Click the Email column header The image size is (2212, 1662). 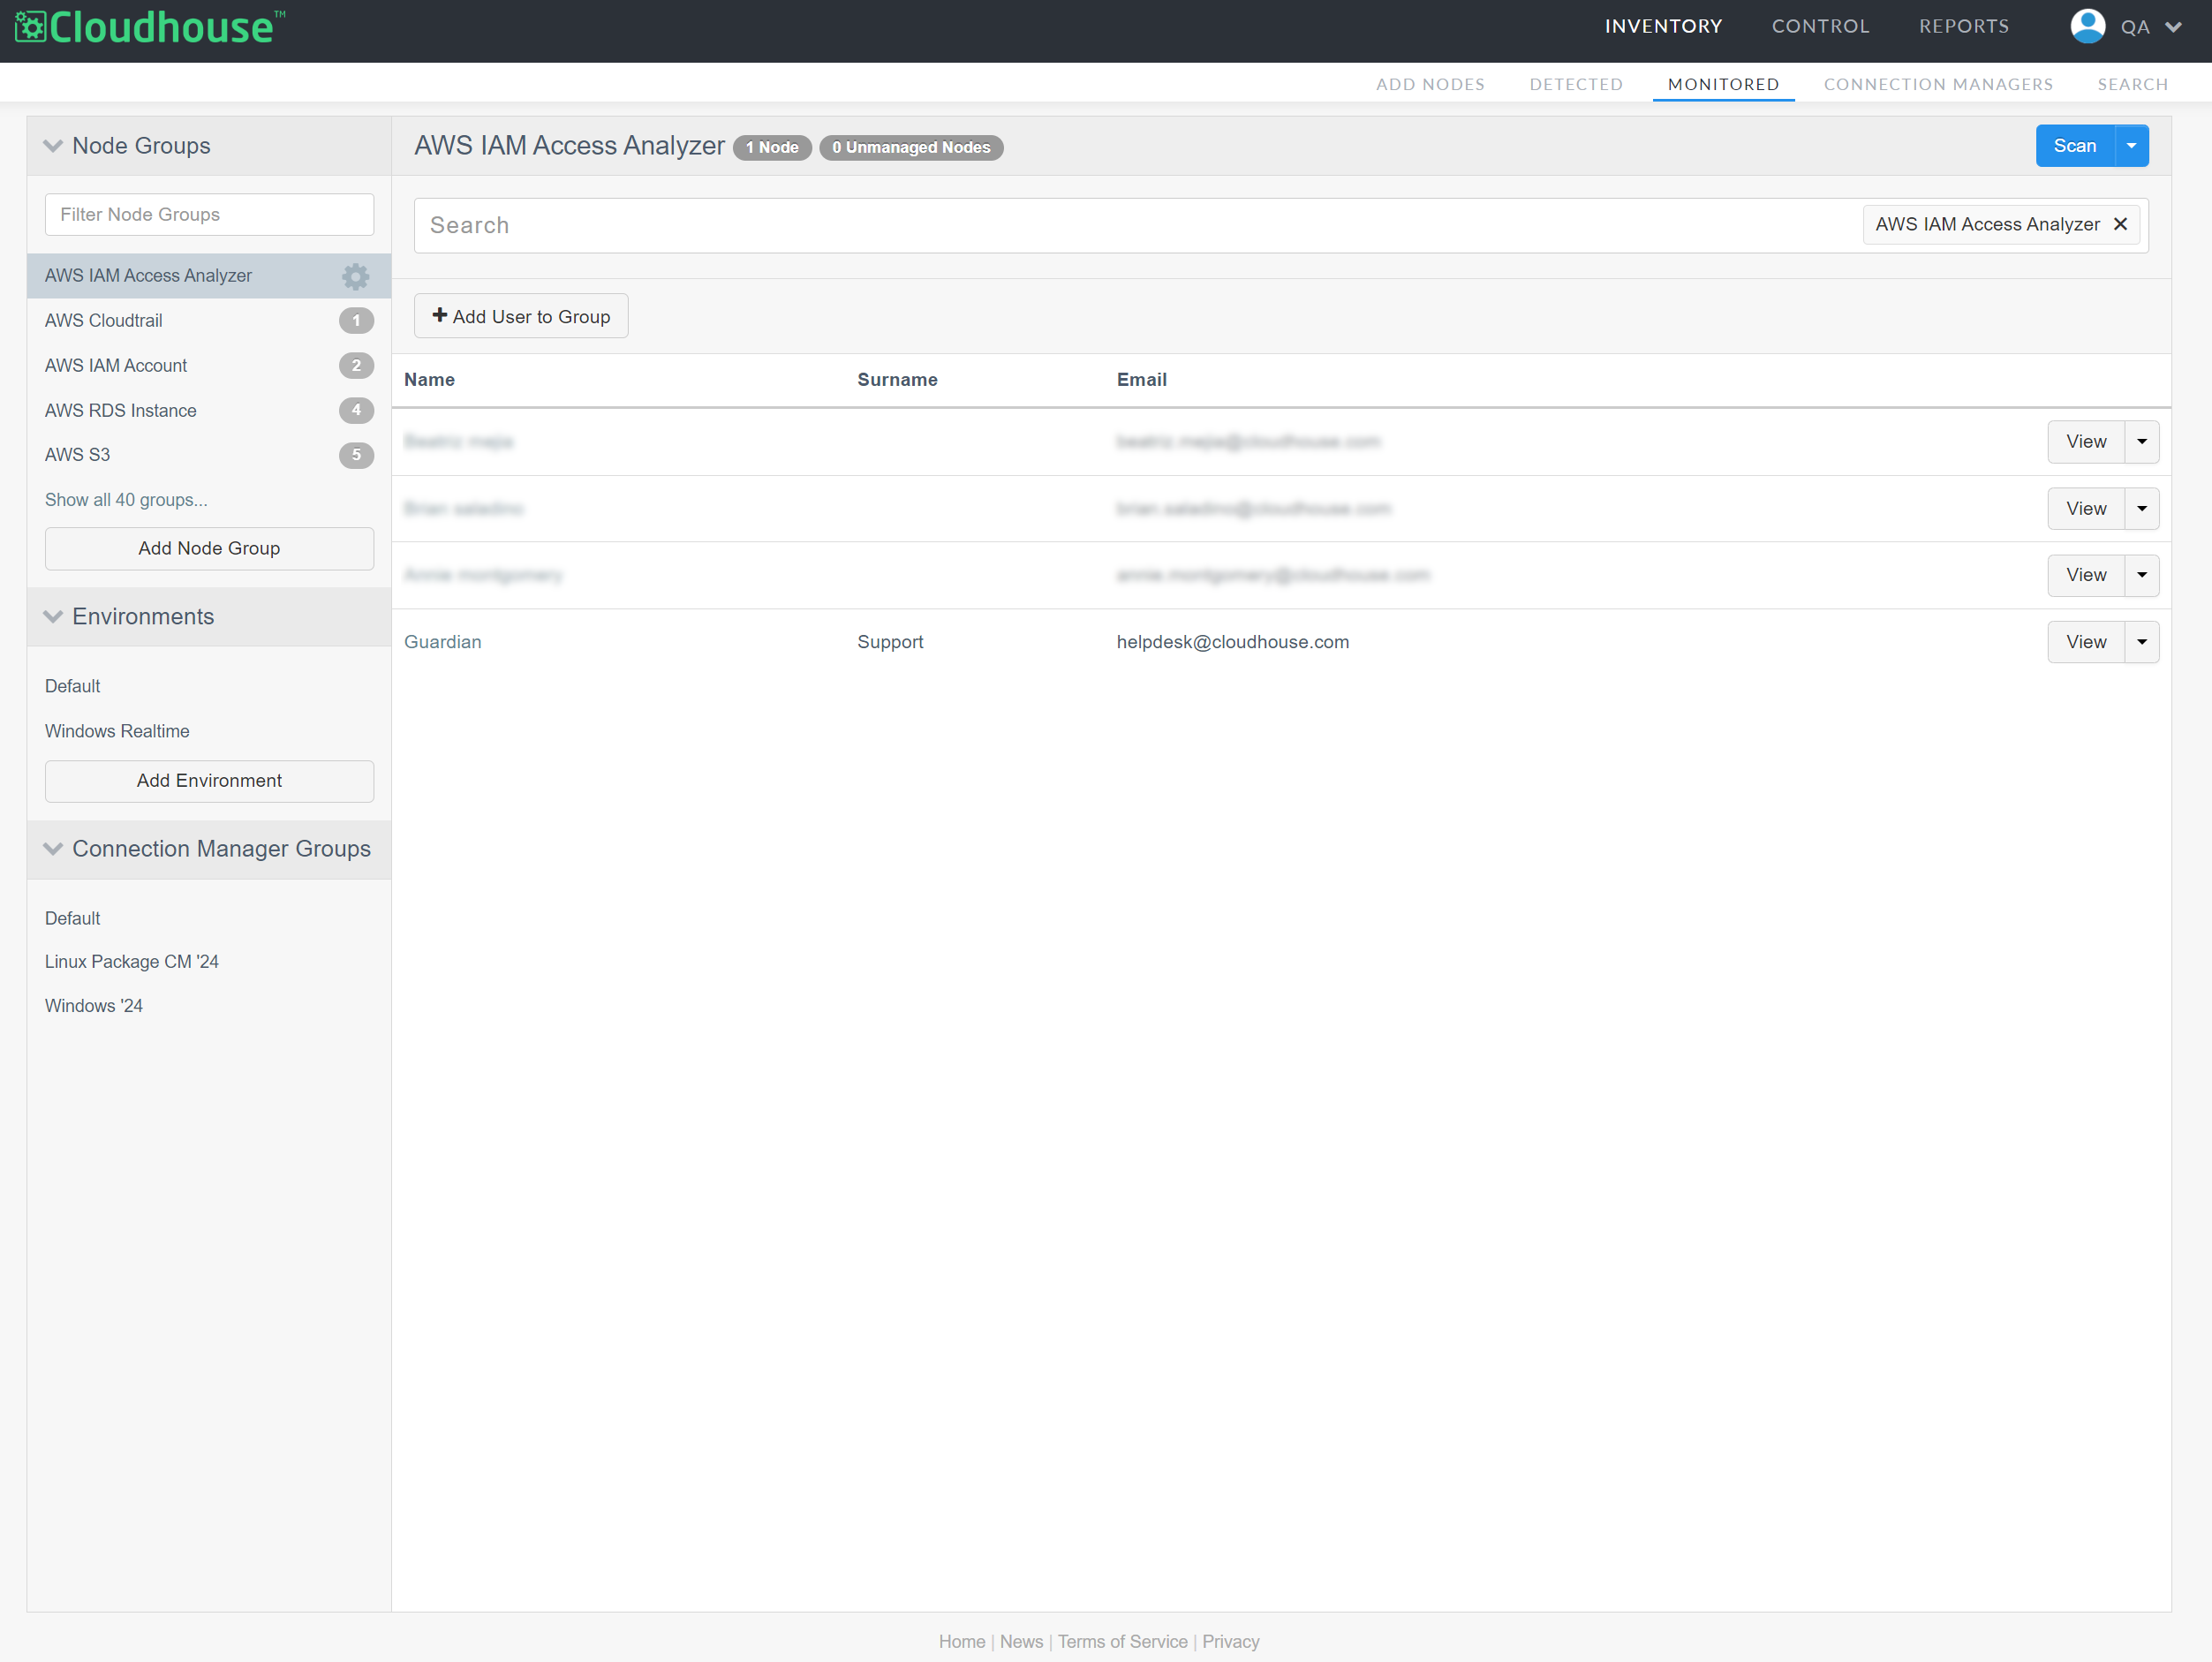1141,380
